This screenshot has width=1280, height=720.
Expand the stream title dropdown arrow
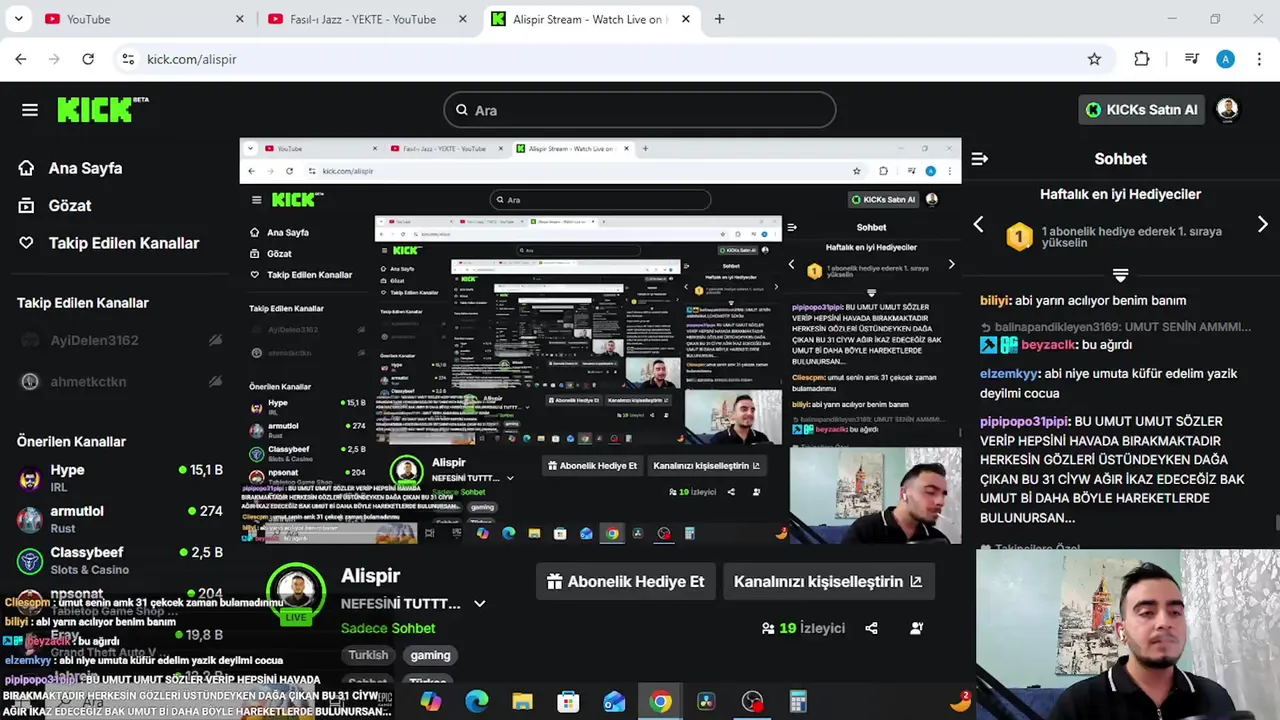pos(479,604)
